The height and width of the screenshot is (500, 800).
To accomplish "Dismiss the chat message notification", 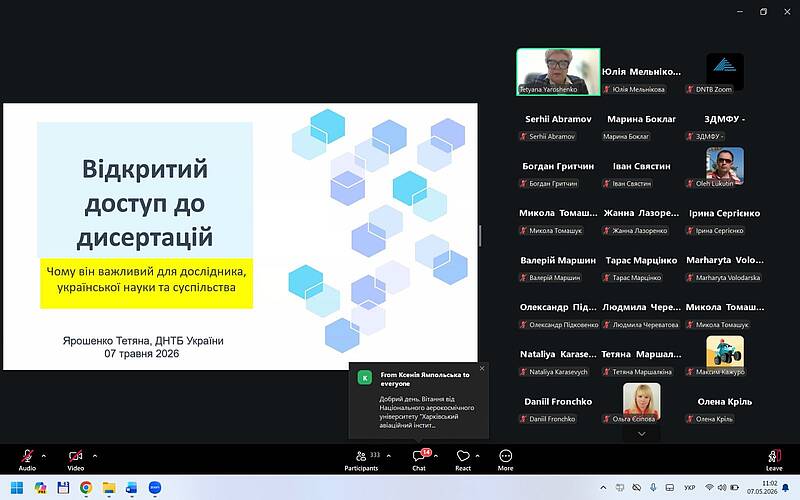I will [x=482, y=368].
